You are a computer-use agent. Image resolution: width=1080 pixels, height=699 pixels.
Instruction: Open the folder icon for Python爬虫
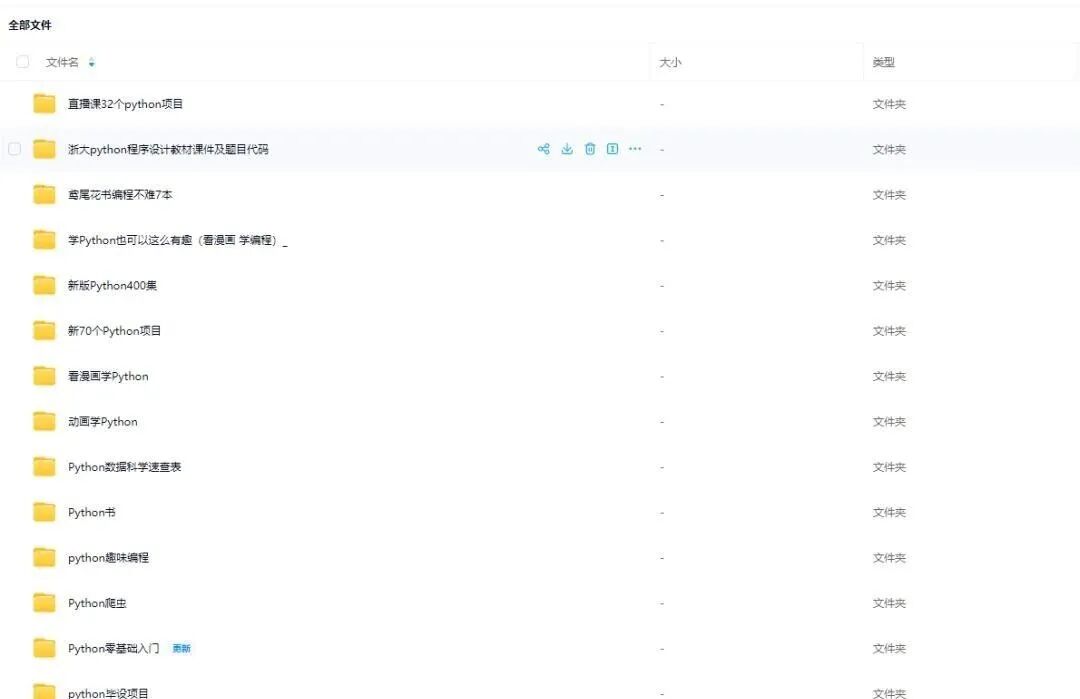(44, 603)
